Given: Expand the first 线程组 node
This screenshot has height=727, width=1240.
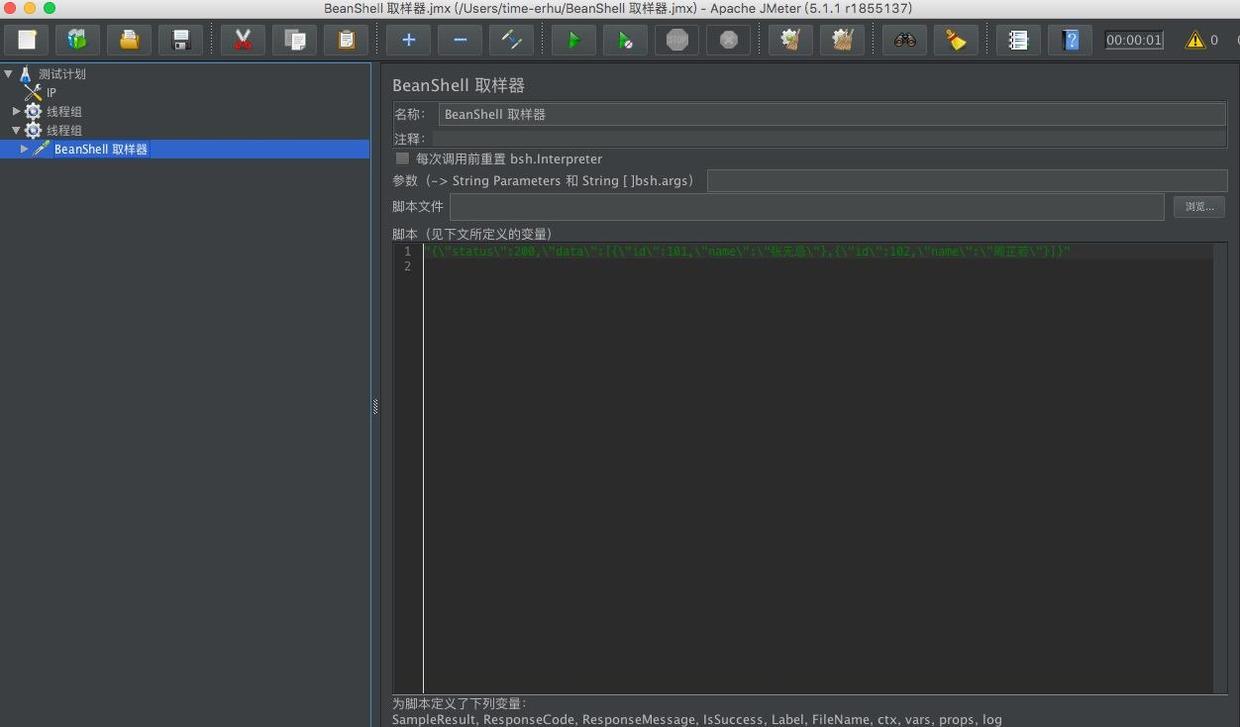Looking at the screenshot, I should (16, 111).
